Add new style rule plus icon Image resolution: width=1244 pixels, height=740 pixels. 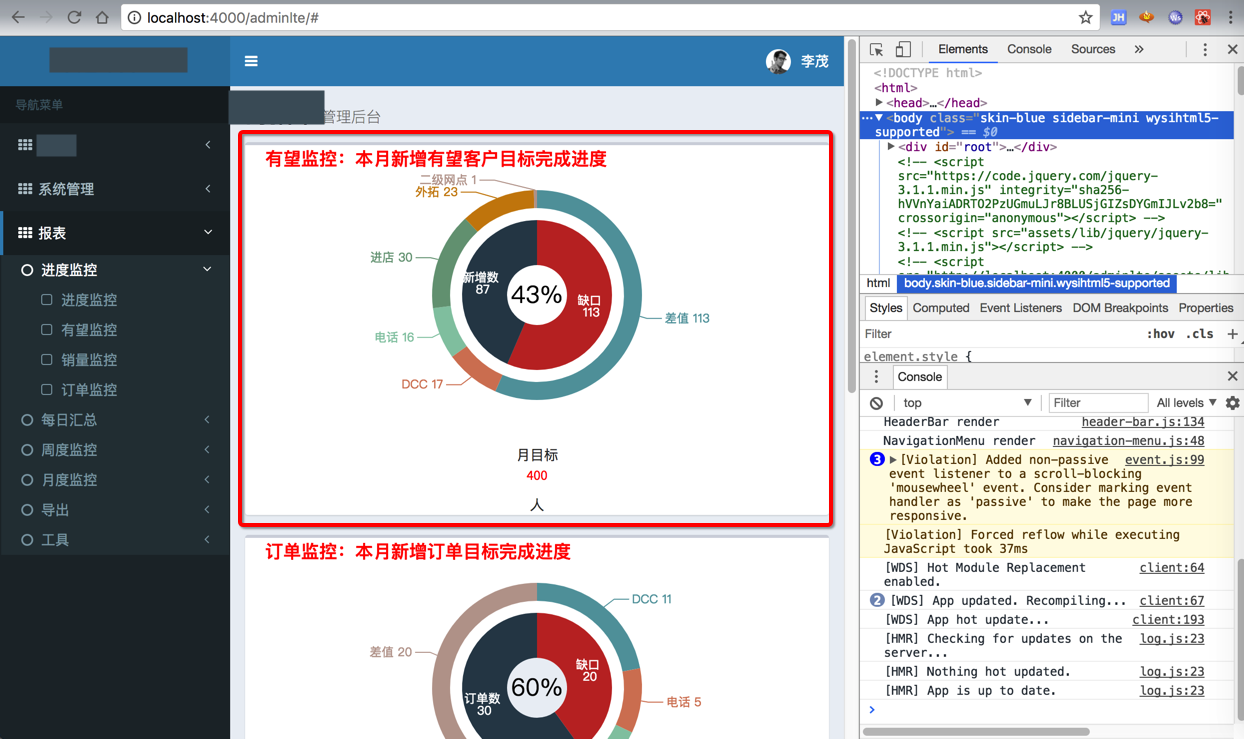(x=1232, y=334)
